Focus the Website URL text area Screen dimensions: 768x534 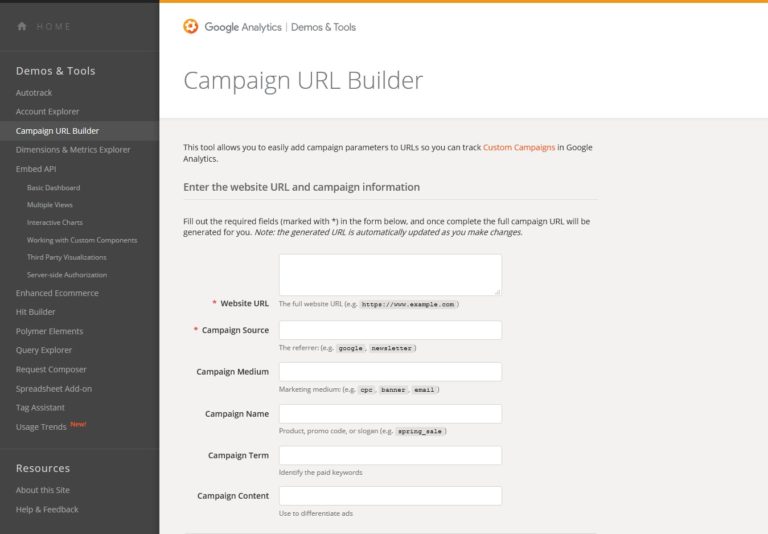click(x=390, y=275)
